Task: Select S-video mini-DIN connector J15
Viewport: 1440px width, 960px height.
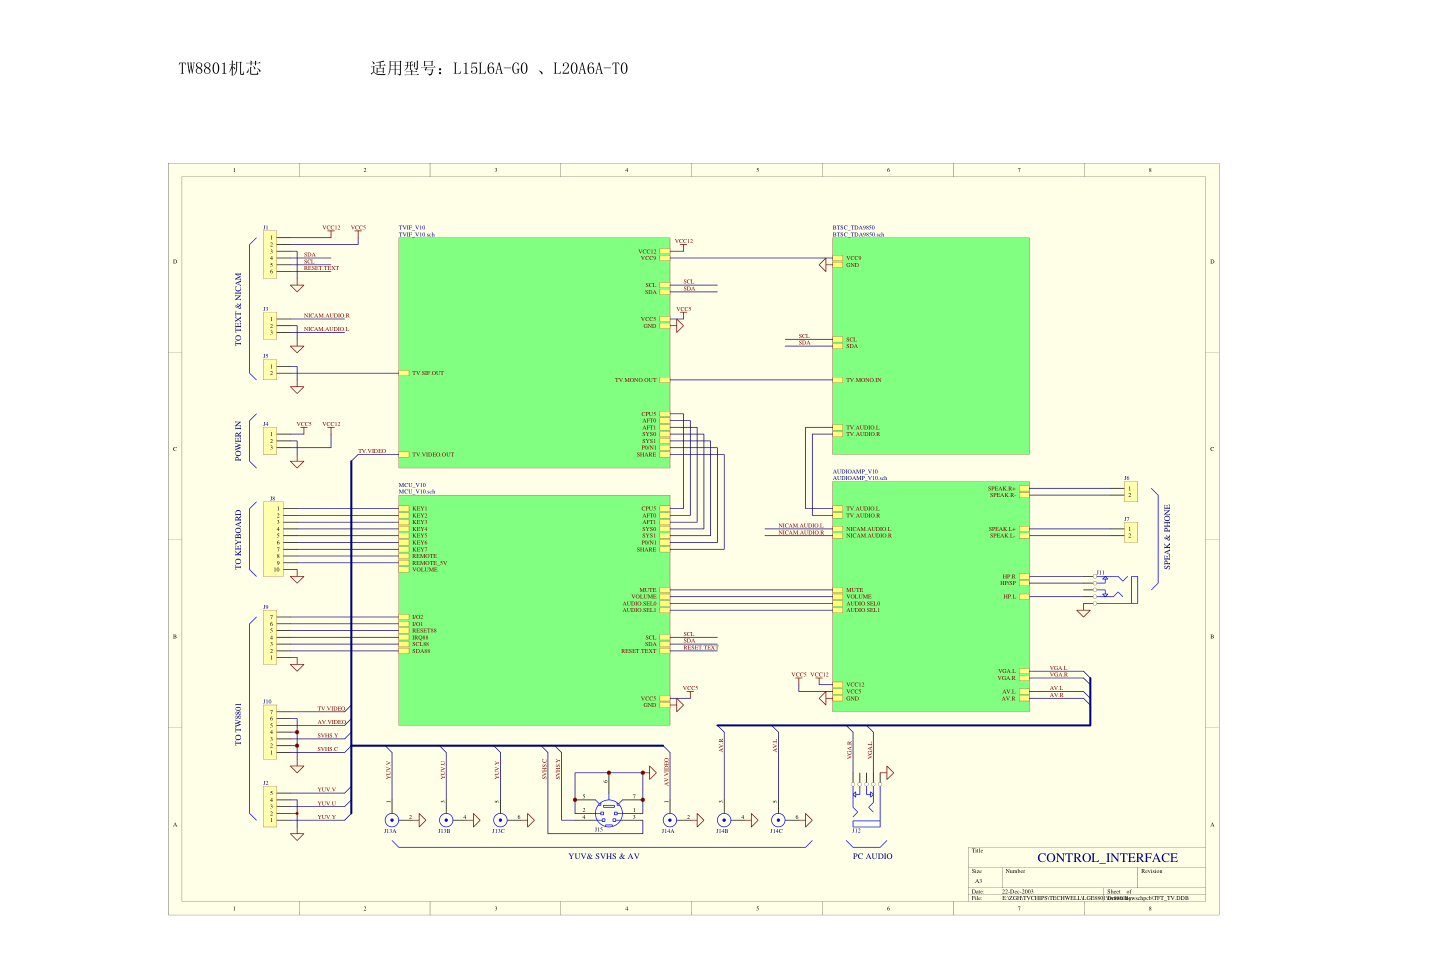Action: pos(607,811)
